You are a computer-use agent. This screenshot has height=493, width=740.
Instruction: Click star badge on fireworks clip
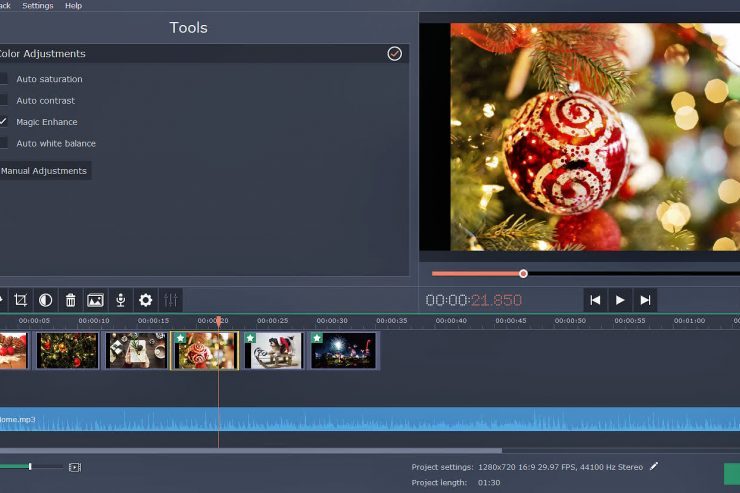pos(317,338)
